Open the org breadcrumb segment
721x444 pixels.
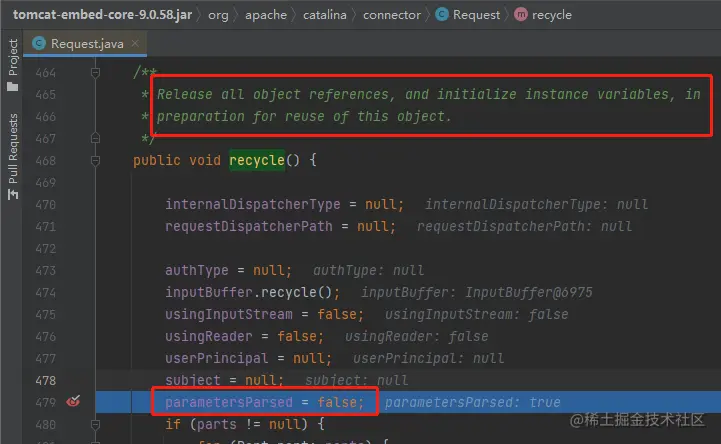point(218,15)
